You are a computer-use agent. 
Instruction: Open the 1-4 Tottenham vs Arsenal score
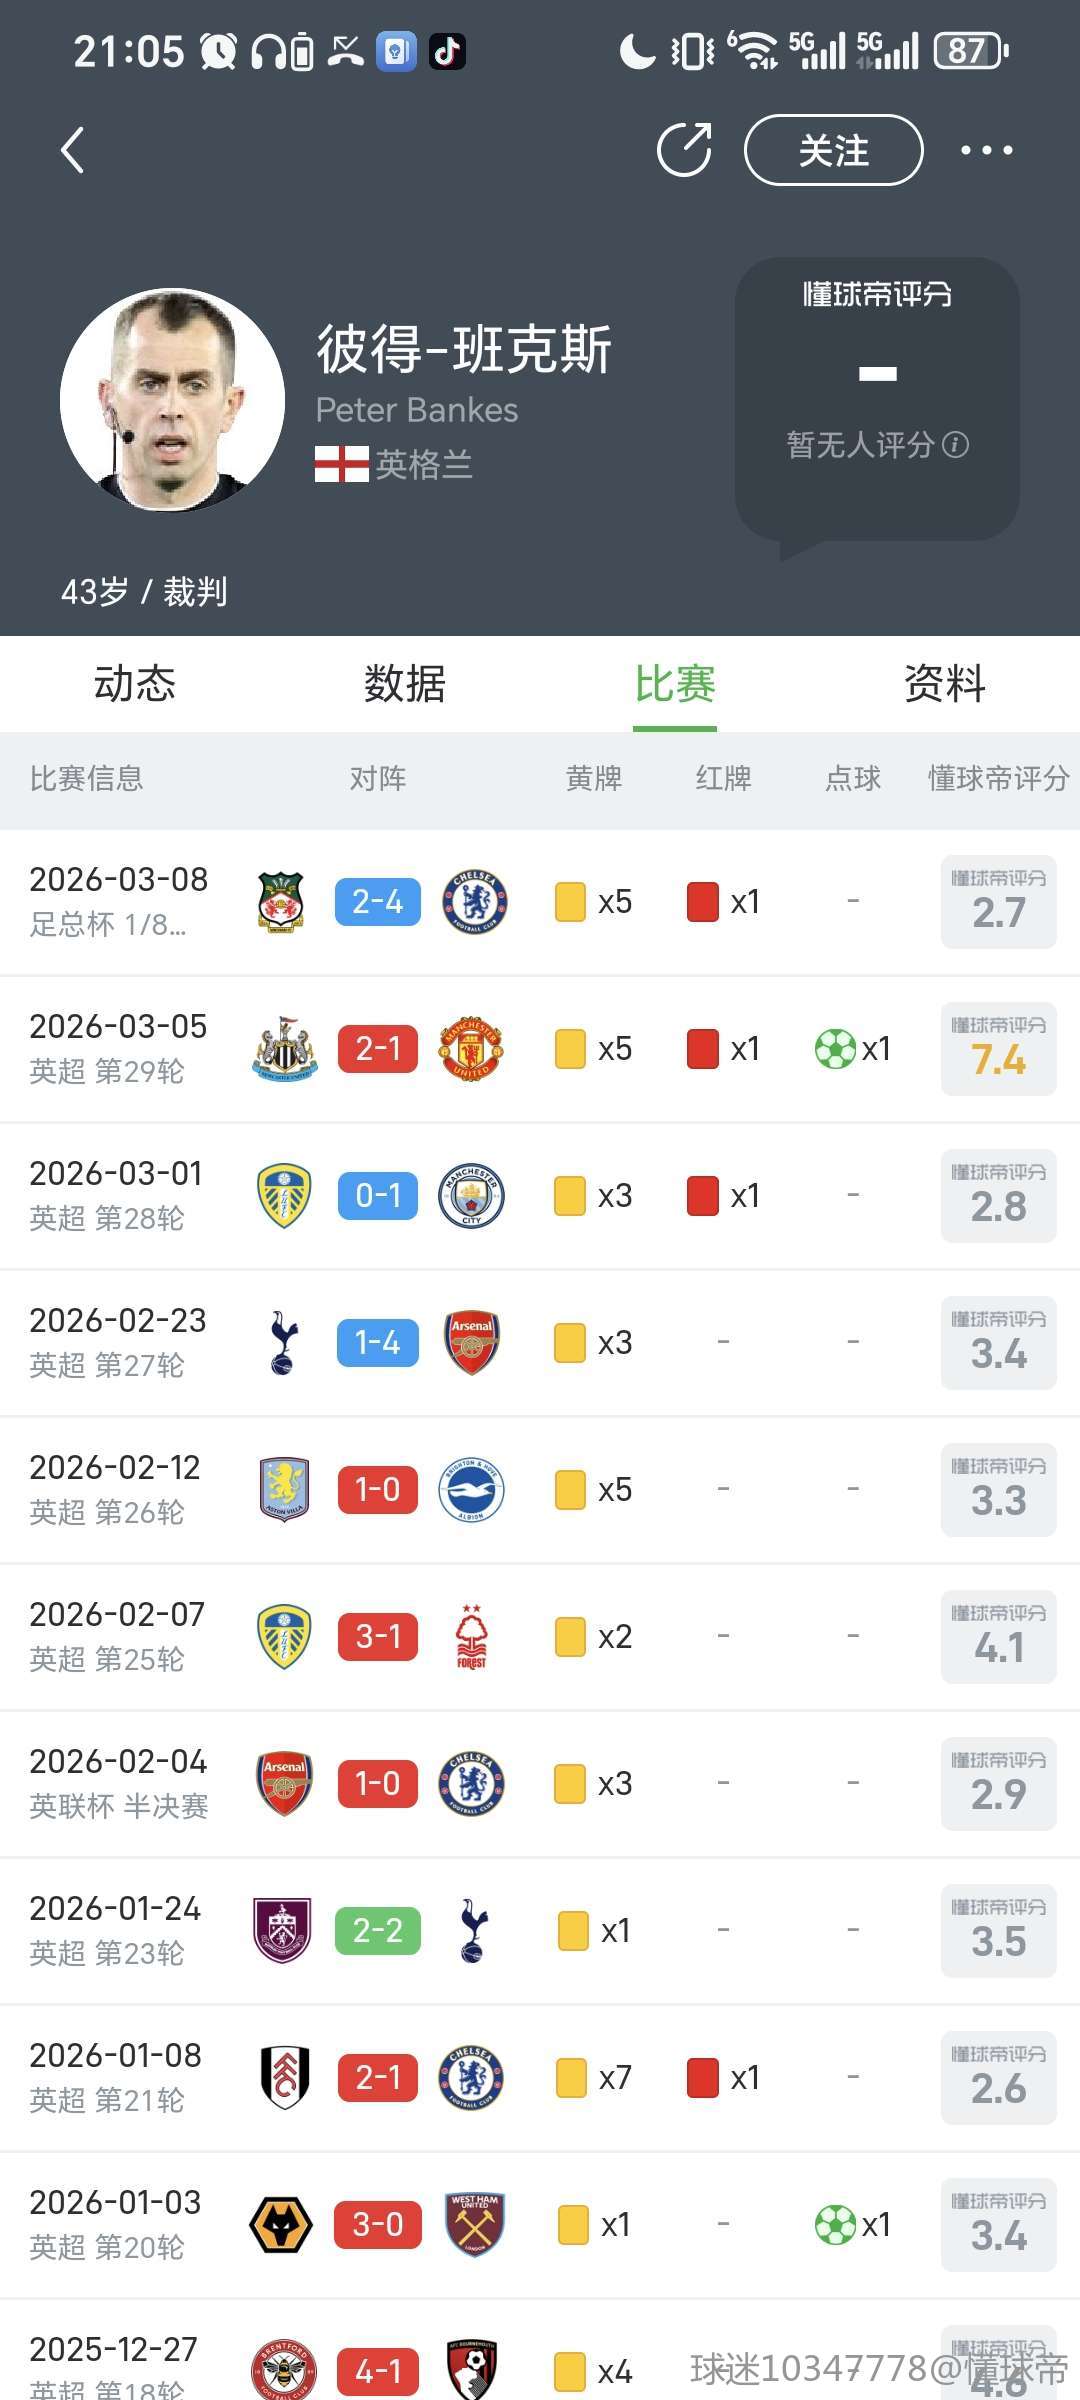(378, 1343)
